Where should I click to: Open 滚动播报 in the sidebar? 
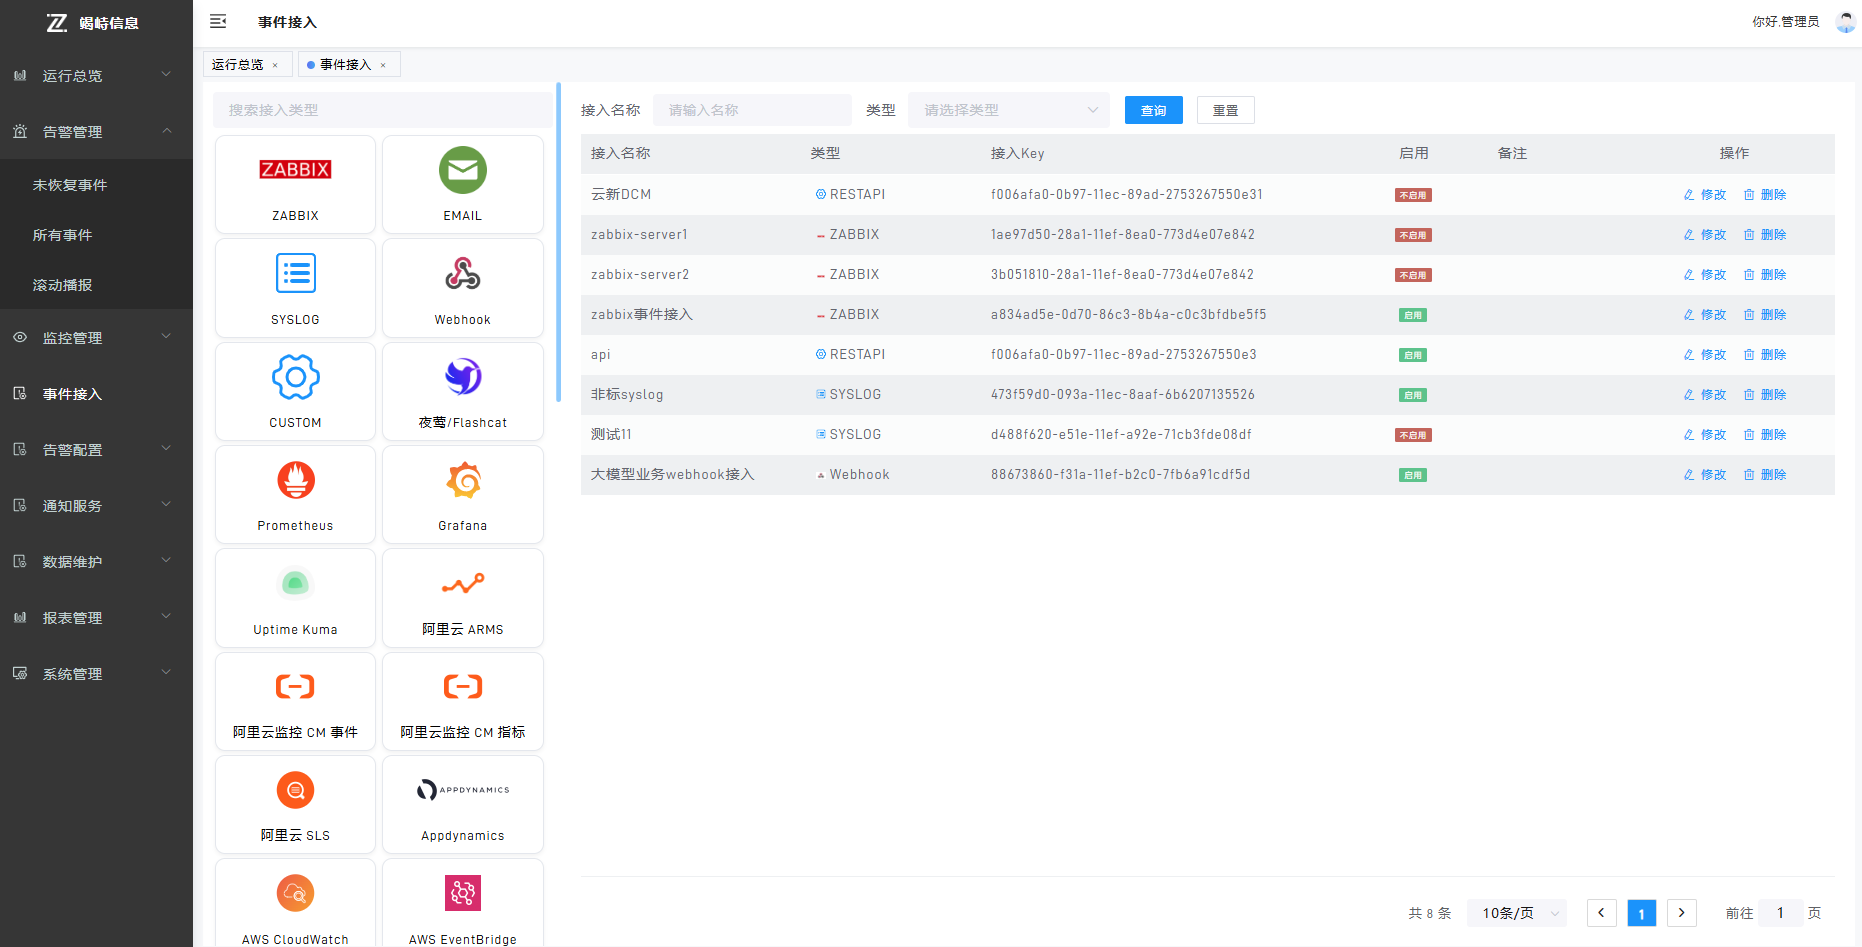[x=96, y=285]
